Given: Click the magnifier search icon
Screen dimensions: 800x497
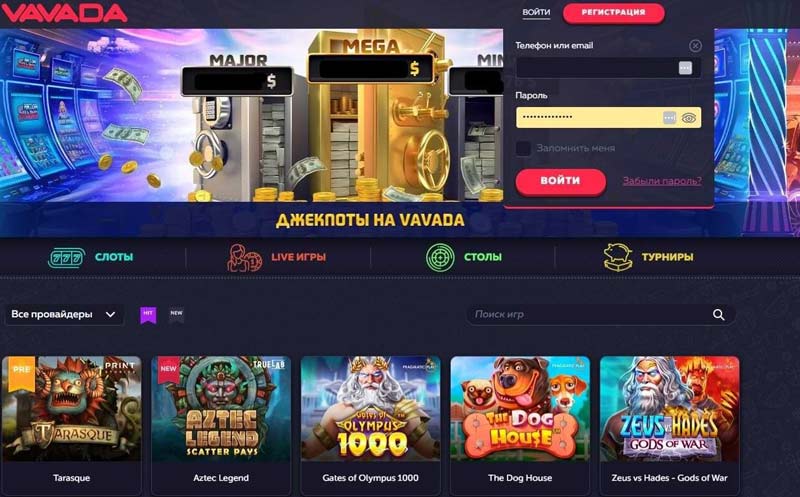Looking at the screenshot, I should tap(718, 315).
